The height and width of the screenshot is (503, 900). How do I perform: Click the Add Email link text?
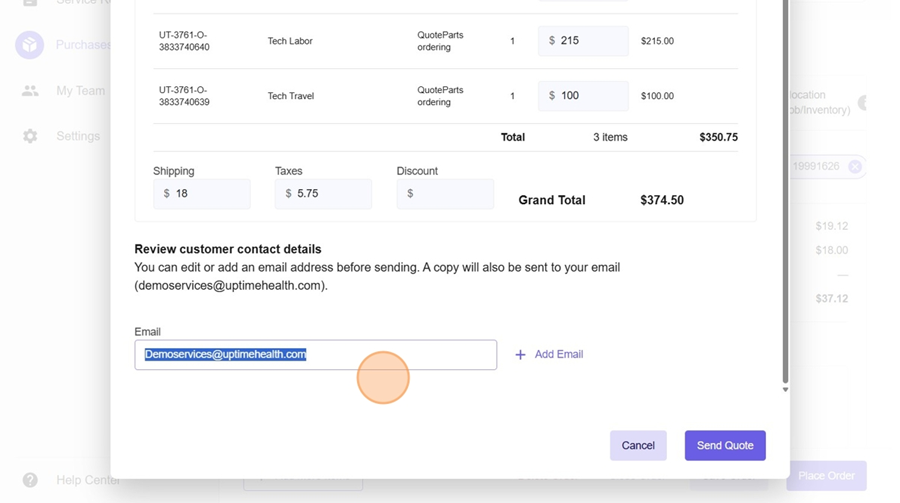point(558,355)
